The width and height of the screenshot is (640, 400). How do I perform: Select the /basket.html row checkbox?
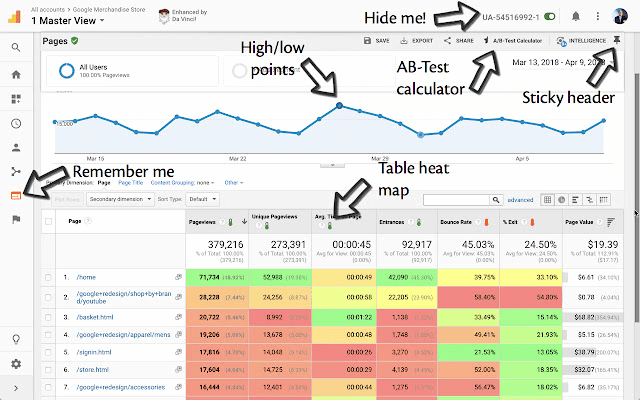click(x=49, y=316)
